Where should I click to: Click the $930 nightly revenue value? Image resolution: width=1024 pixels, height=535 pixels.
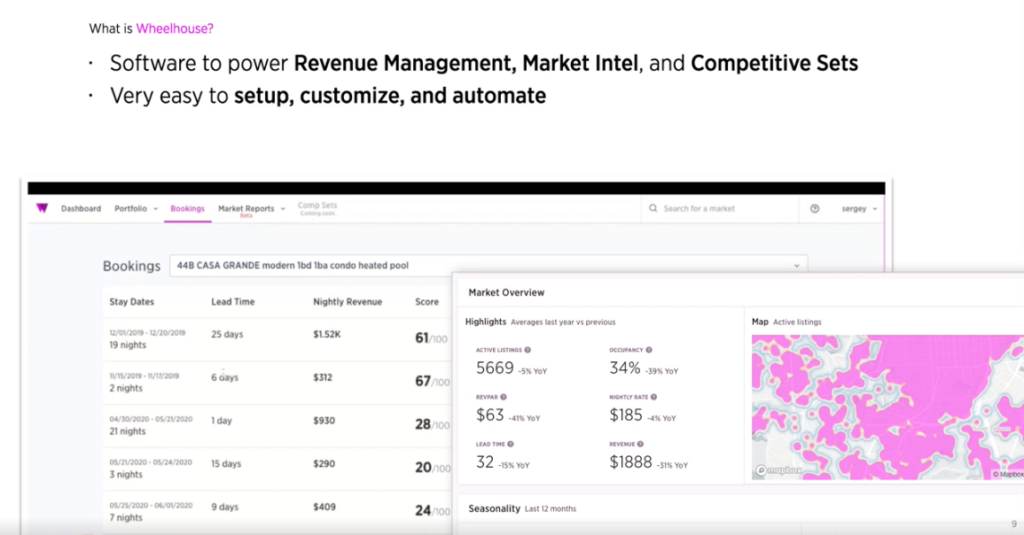tap(324, 421)
